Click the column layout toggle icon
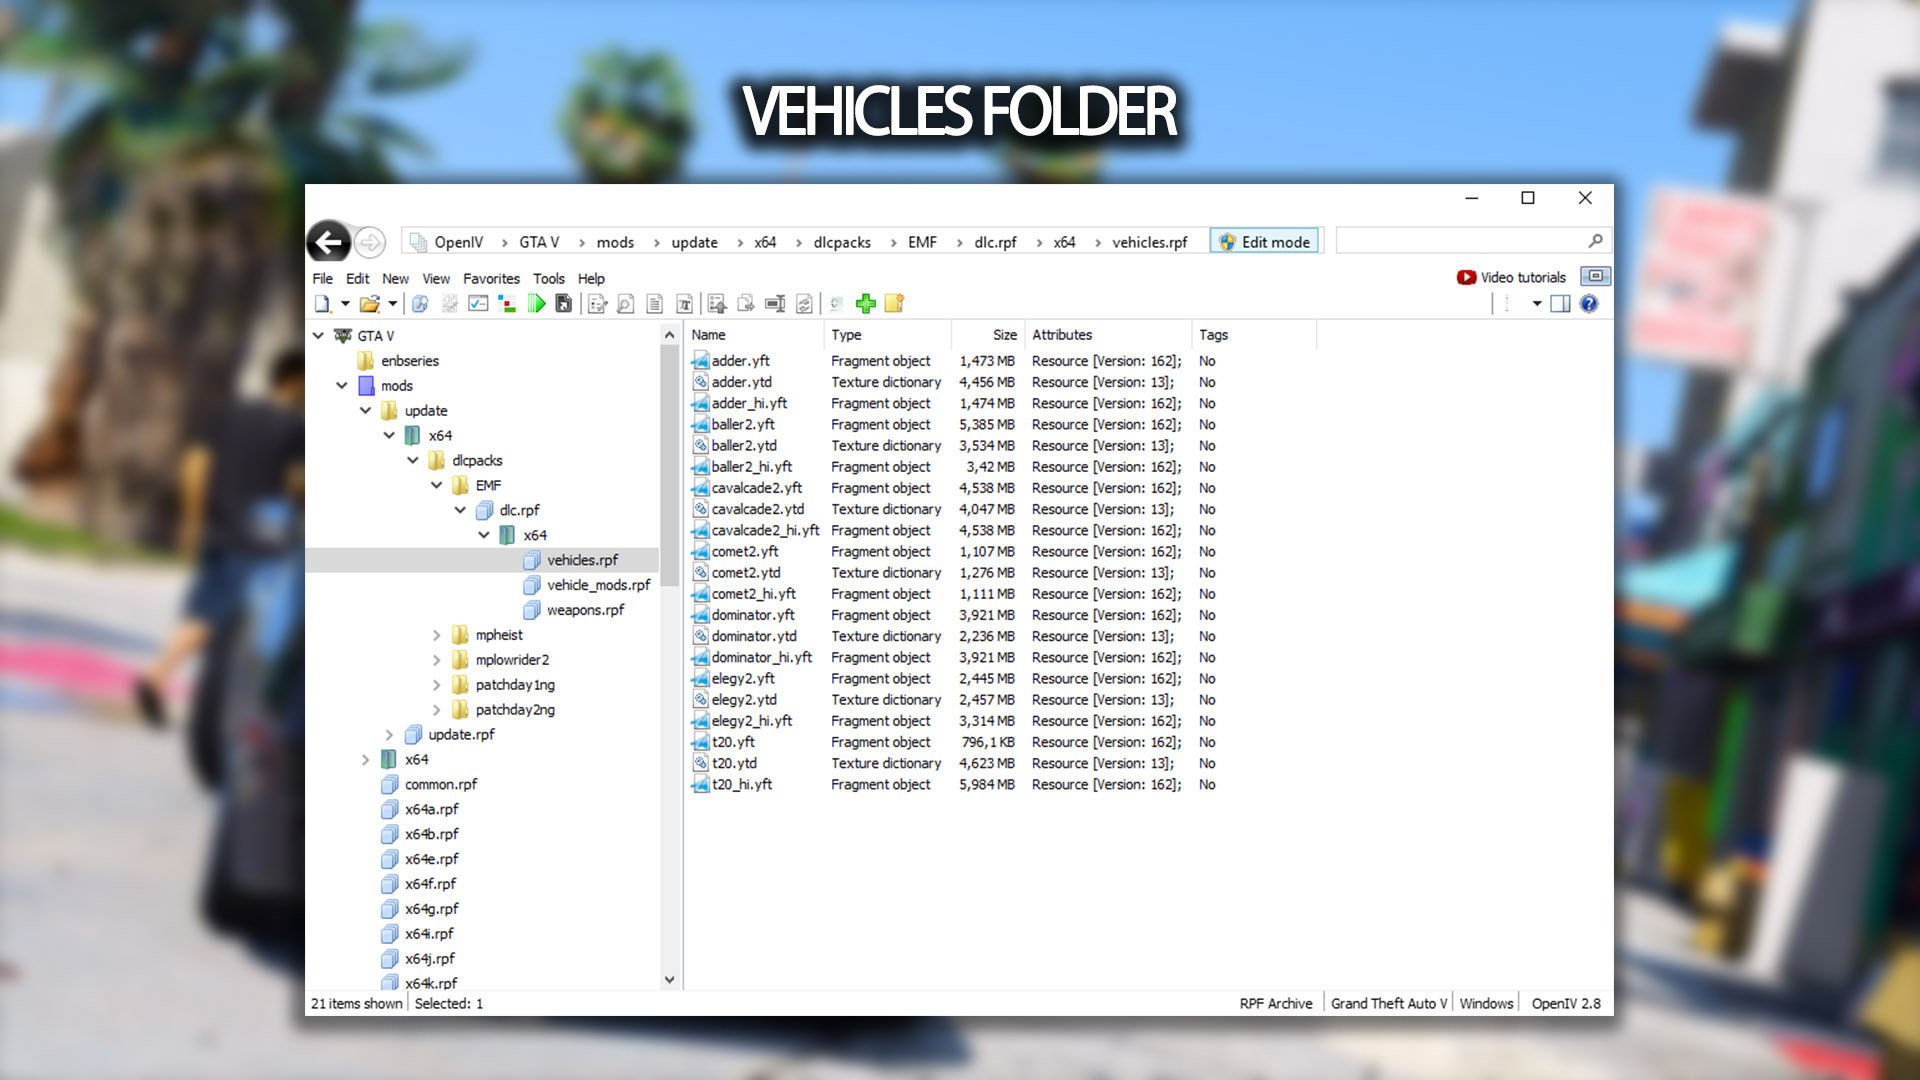 point(1560,303)
